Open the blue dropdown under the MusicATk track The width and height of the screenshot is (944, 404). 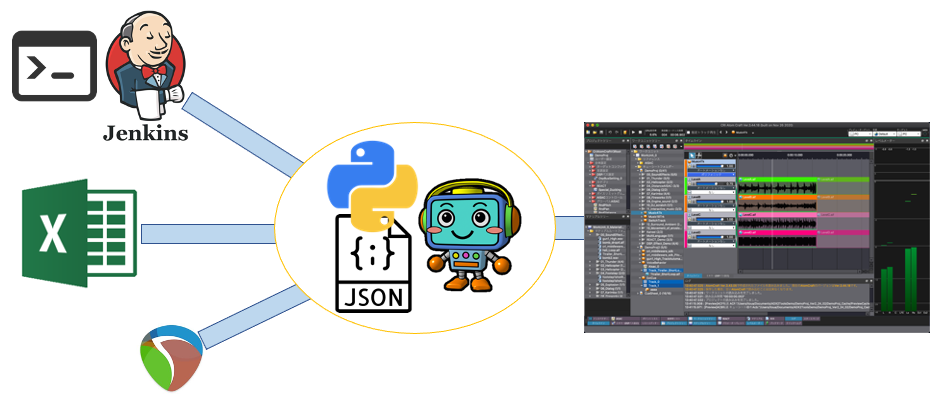[712, 175]
